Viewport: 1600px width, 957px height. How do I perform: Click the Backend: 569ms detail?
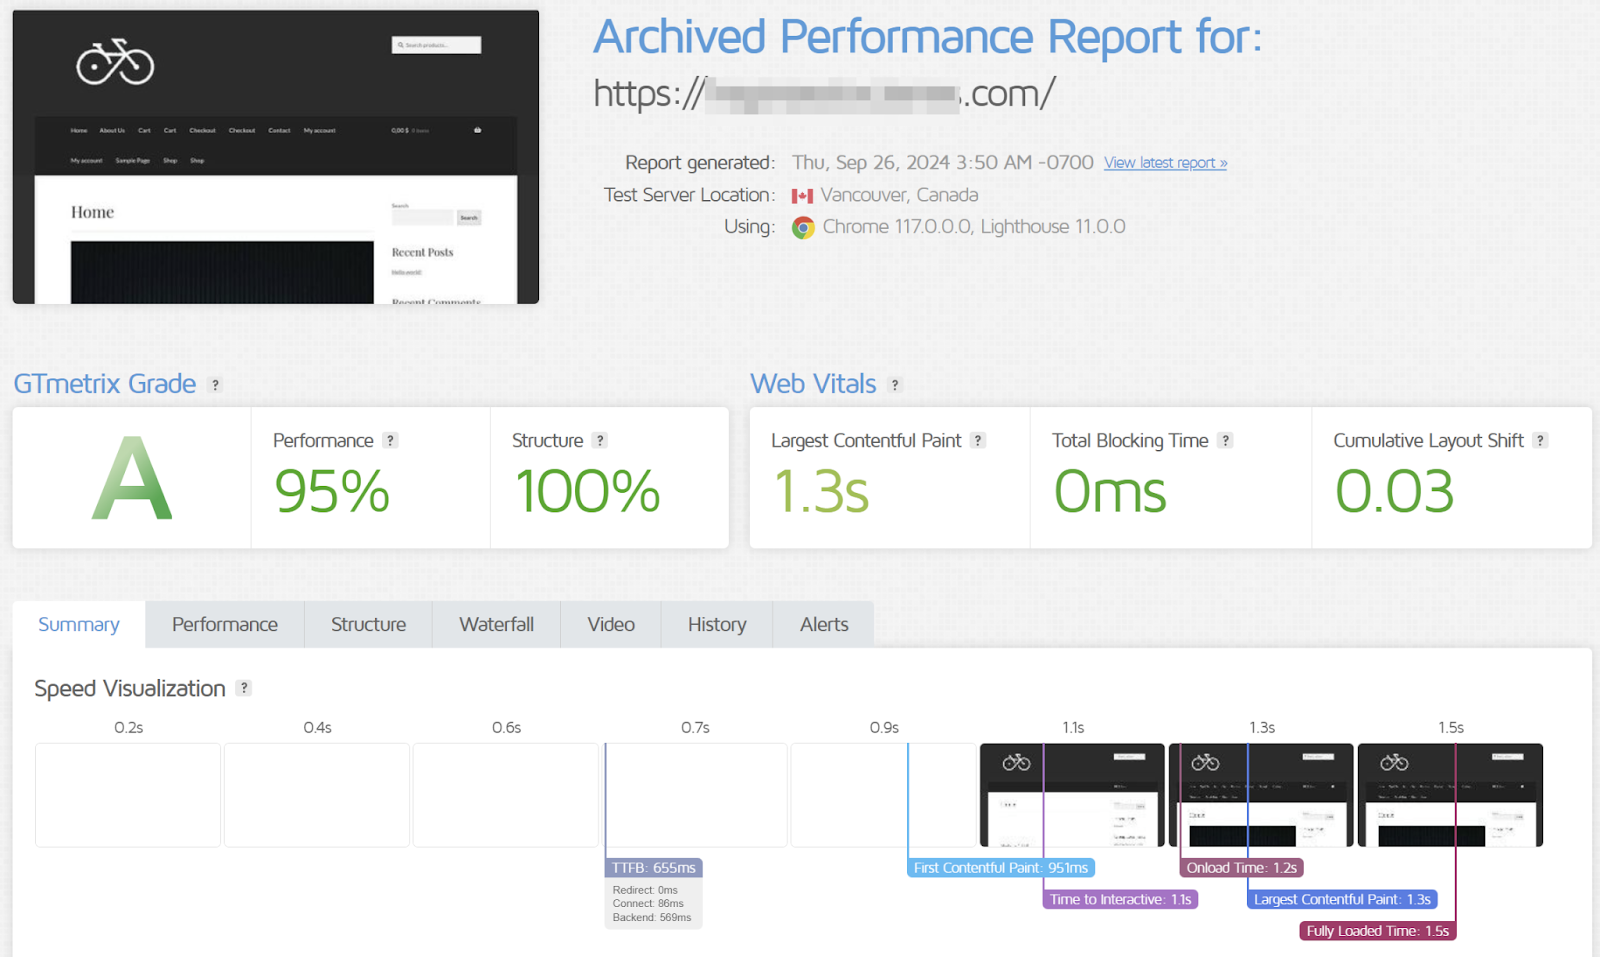(652, 917)
